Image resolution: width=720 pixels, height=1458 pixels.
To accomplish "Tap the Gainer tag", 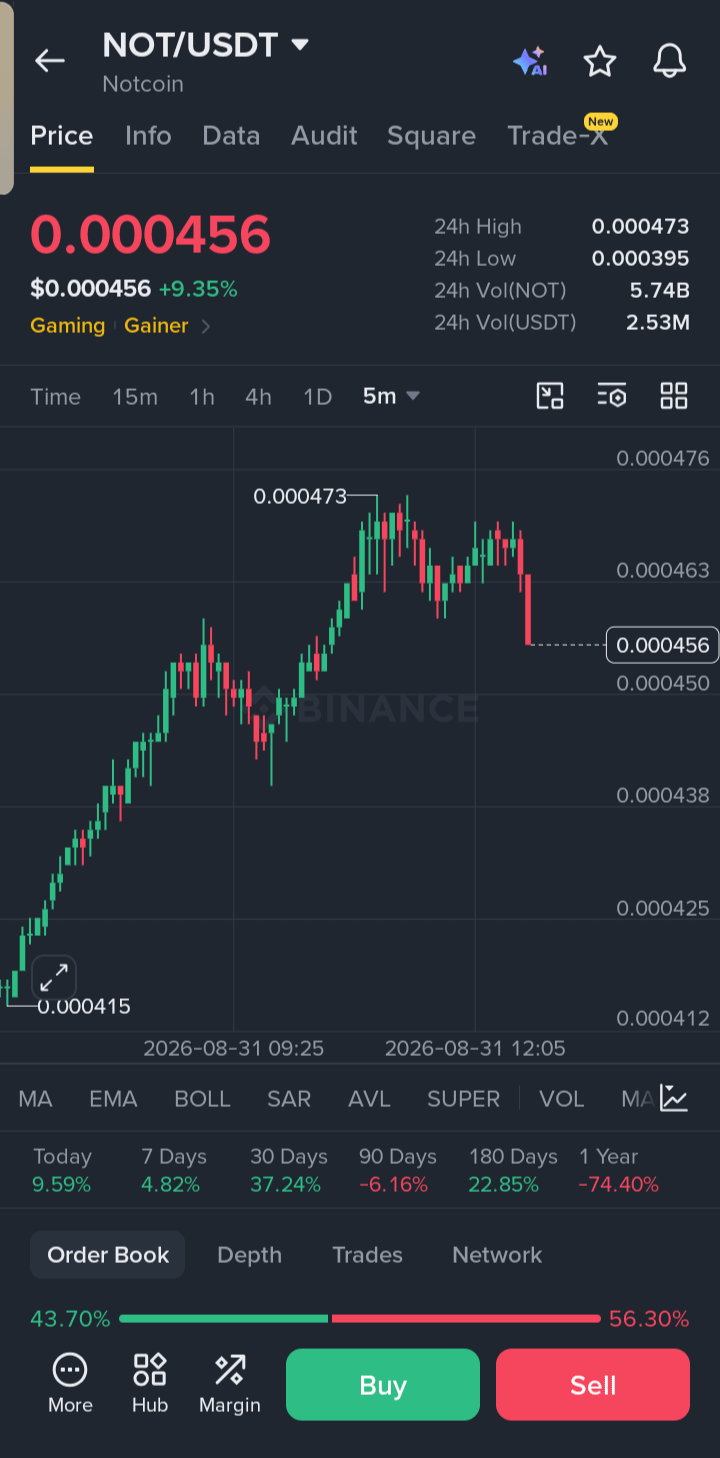I will [x=156, y=326].
